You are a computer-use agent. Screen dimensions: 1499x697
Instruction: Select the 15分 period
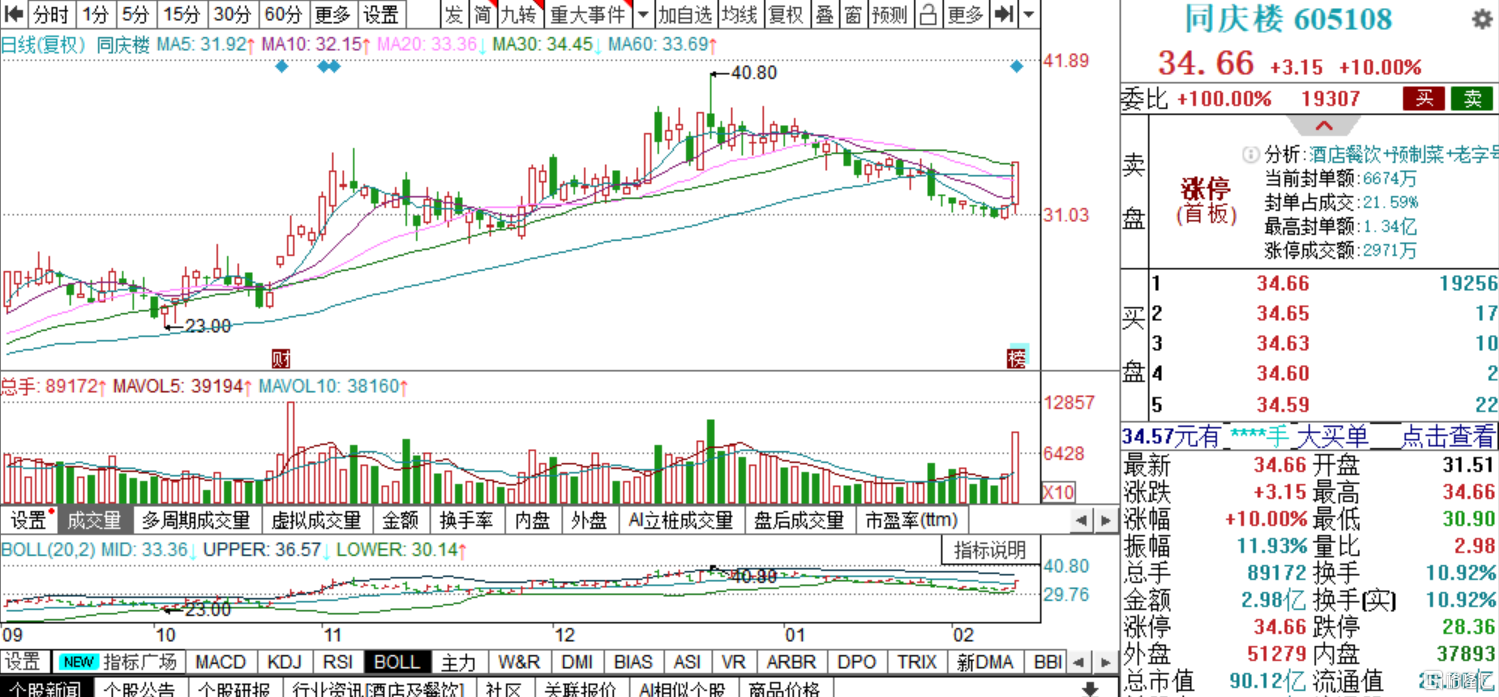pyautogui.click(x=182, y=14)
